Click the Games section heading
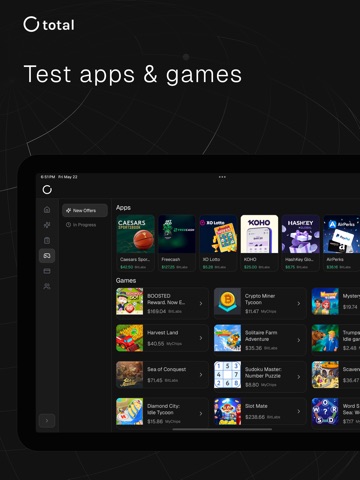 click(126, 280)
